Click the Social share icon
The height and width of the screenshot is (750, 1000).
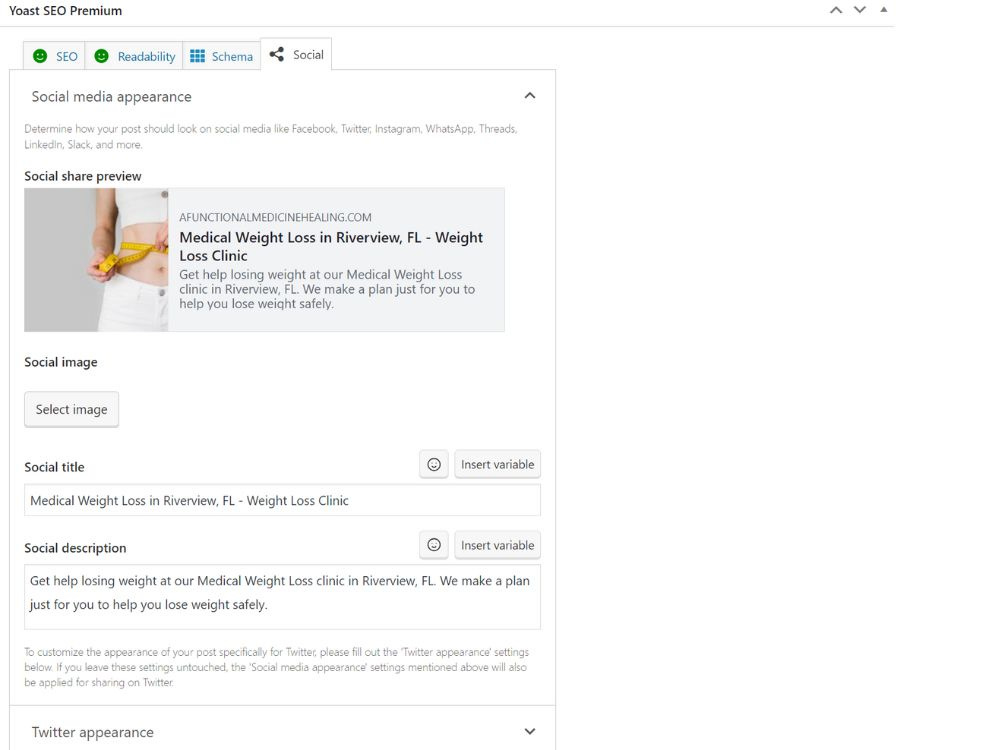click(276, 54)
